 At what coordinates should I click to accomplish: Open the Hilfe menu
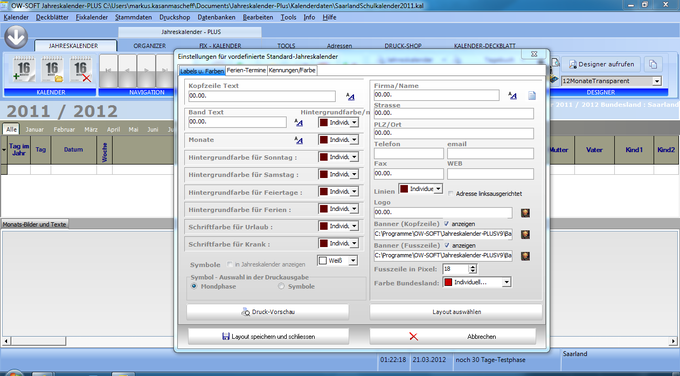pyautogui.click(x=329, y=17)
